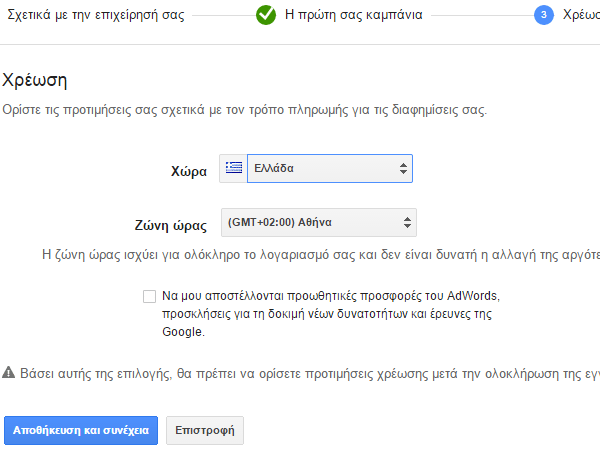Click the description 'Ορίστε τις προτιμήσεις σας'
The image size is (600, 452).
245,110
